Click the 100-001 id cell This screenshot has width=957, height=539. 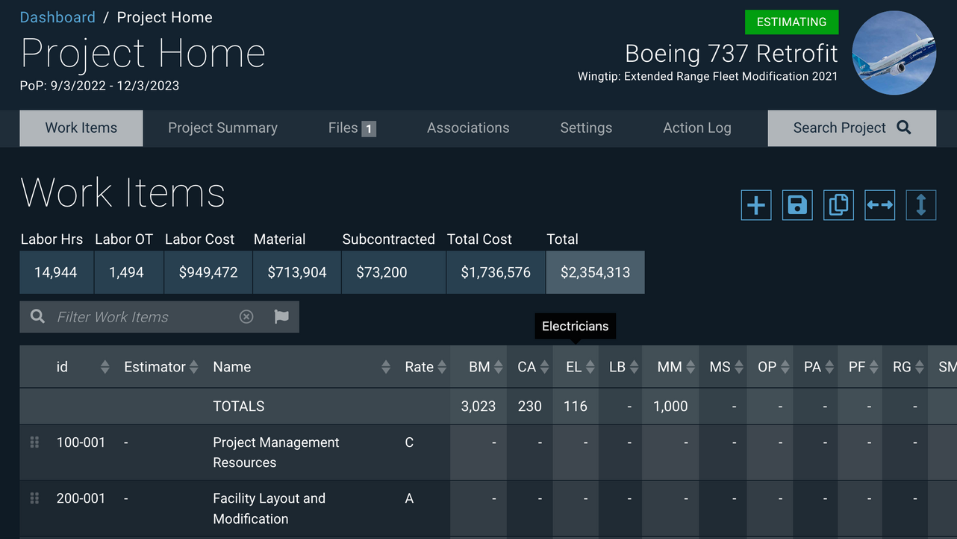pyautogui.click(x=81, y=443)
